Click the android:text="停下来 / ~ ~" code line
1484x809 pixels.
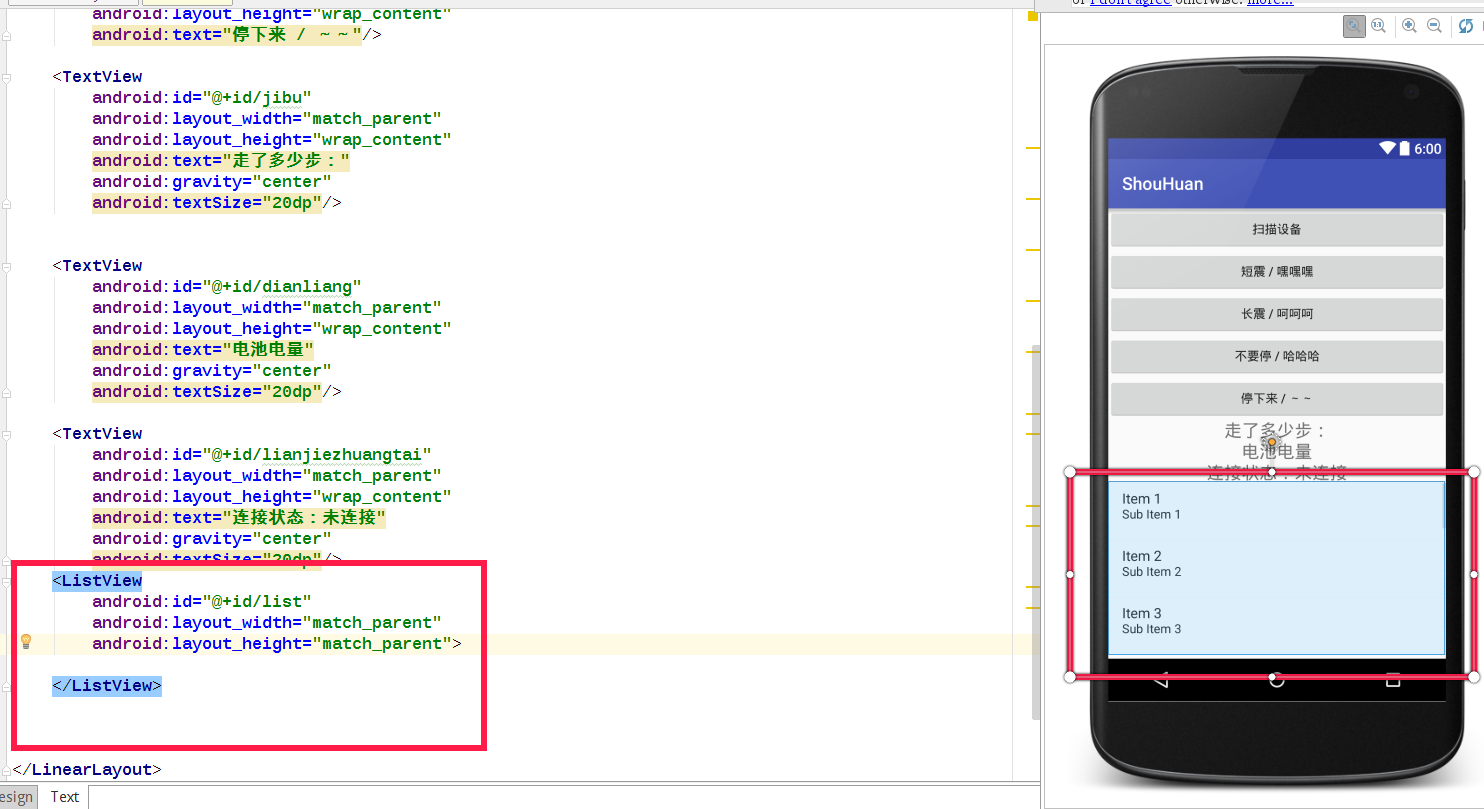pyautogui.click(x=237, y=35)
